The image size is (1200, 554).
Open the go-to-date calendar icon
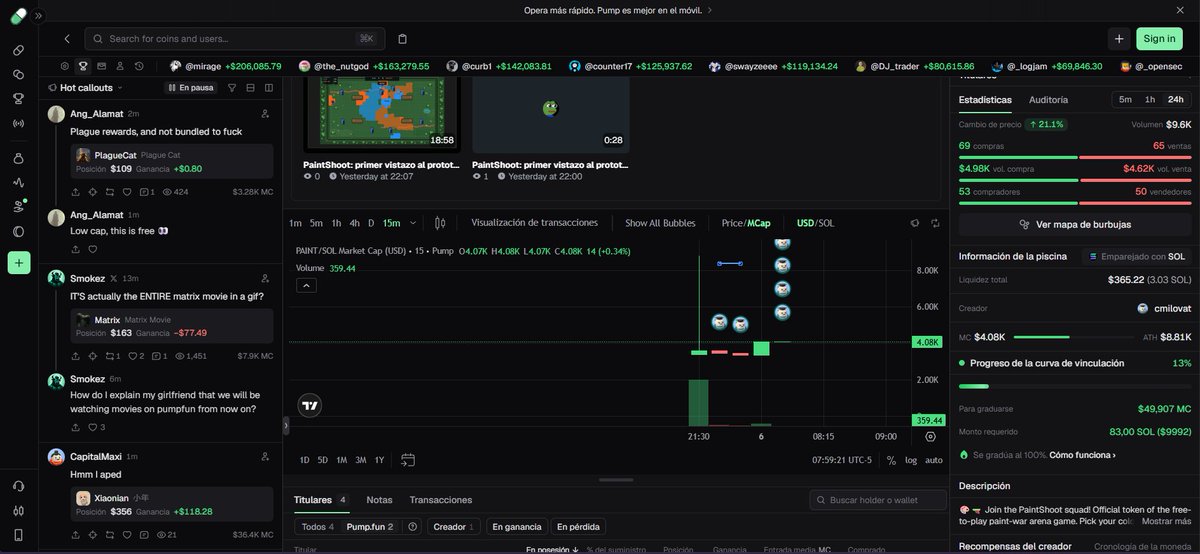point(408,460)
